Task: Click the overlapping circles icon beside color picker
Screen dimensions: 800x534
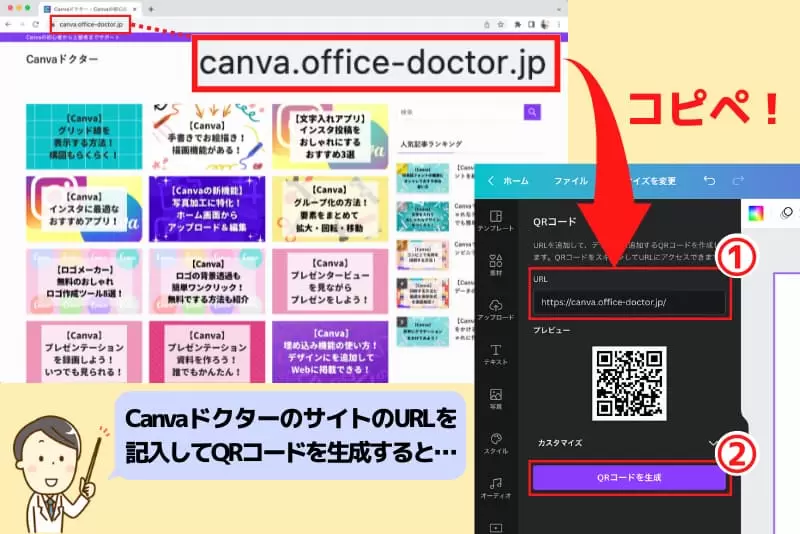Action: [x=787, y=213]
